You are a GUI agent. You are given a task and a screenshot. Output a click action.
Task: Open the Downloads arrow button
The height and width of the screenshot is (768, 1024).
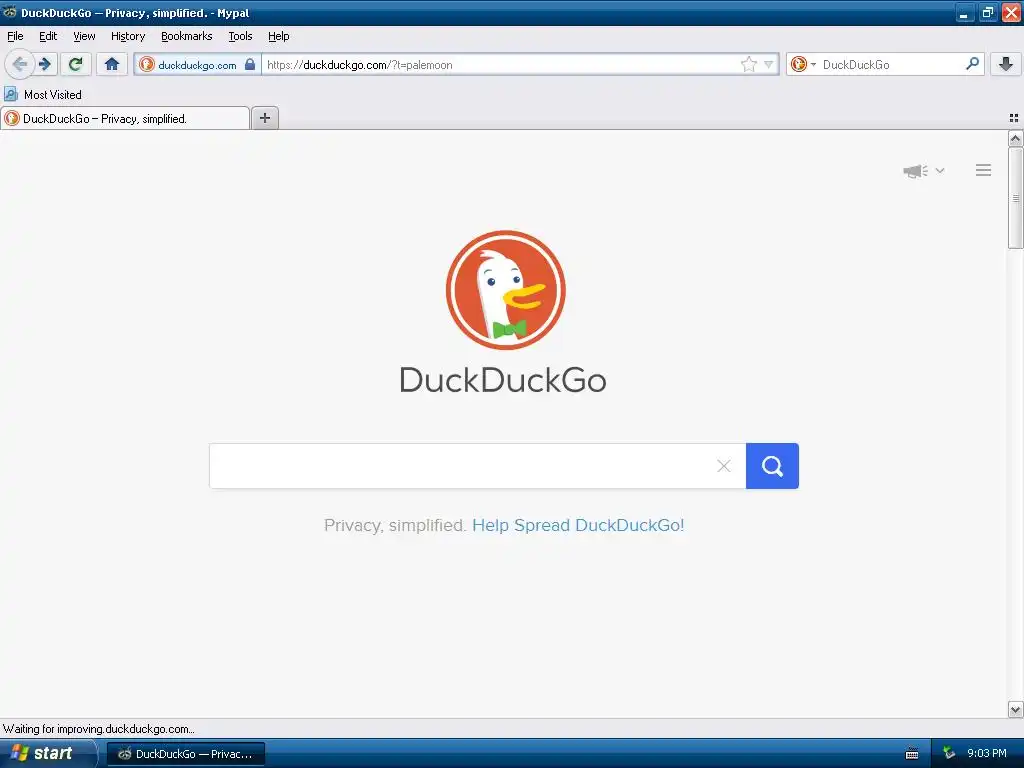pyautogui.click(x=1006, y=64)
